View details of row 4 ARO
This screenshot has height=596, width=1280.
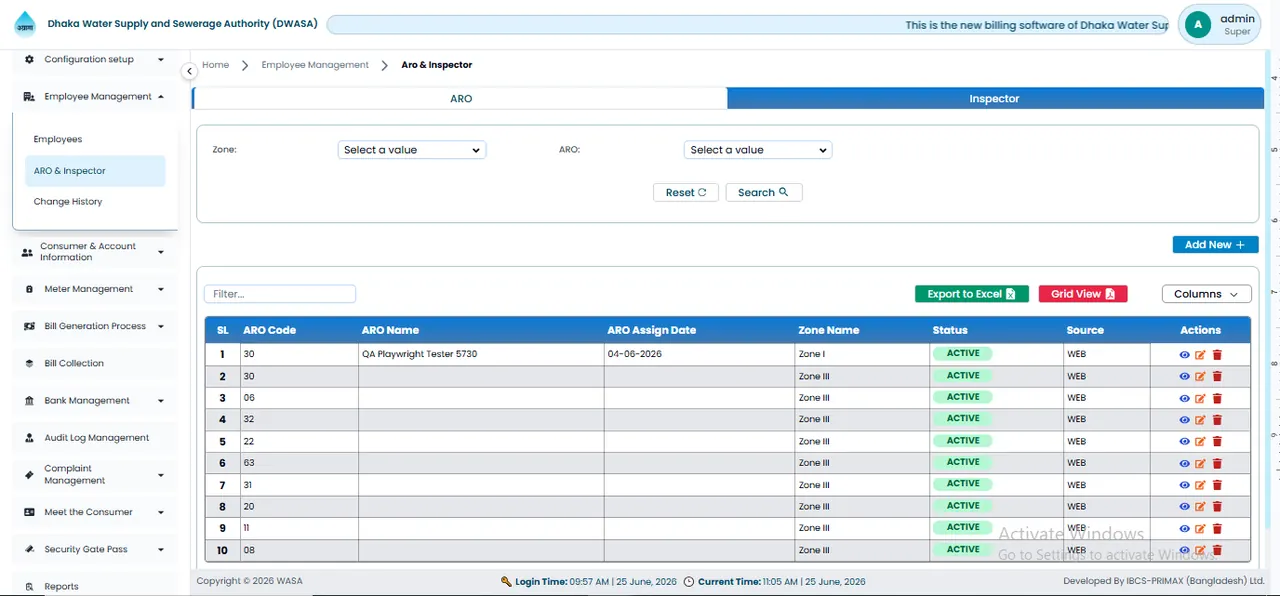tap(1184, 420)
